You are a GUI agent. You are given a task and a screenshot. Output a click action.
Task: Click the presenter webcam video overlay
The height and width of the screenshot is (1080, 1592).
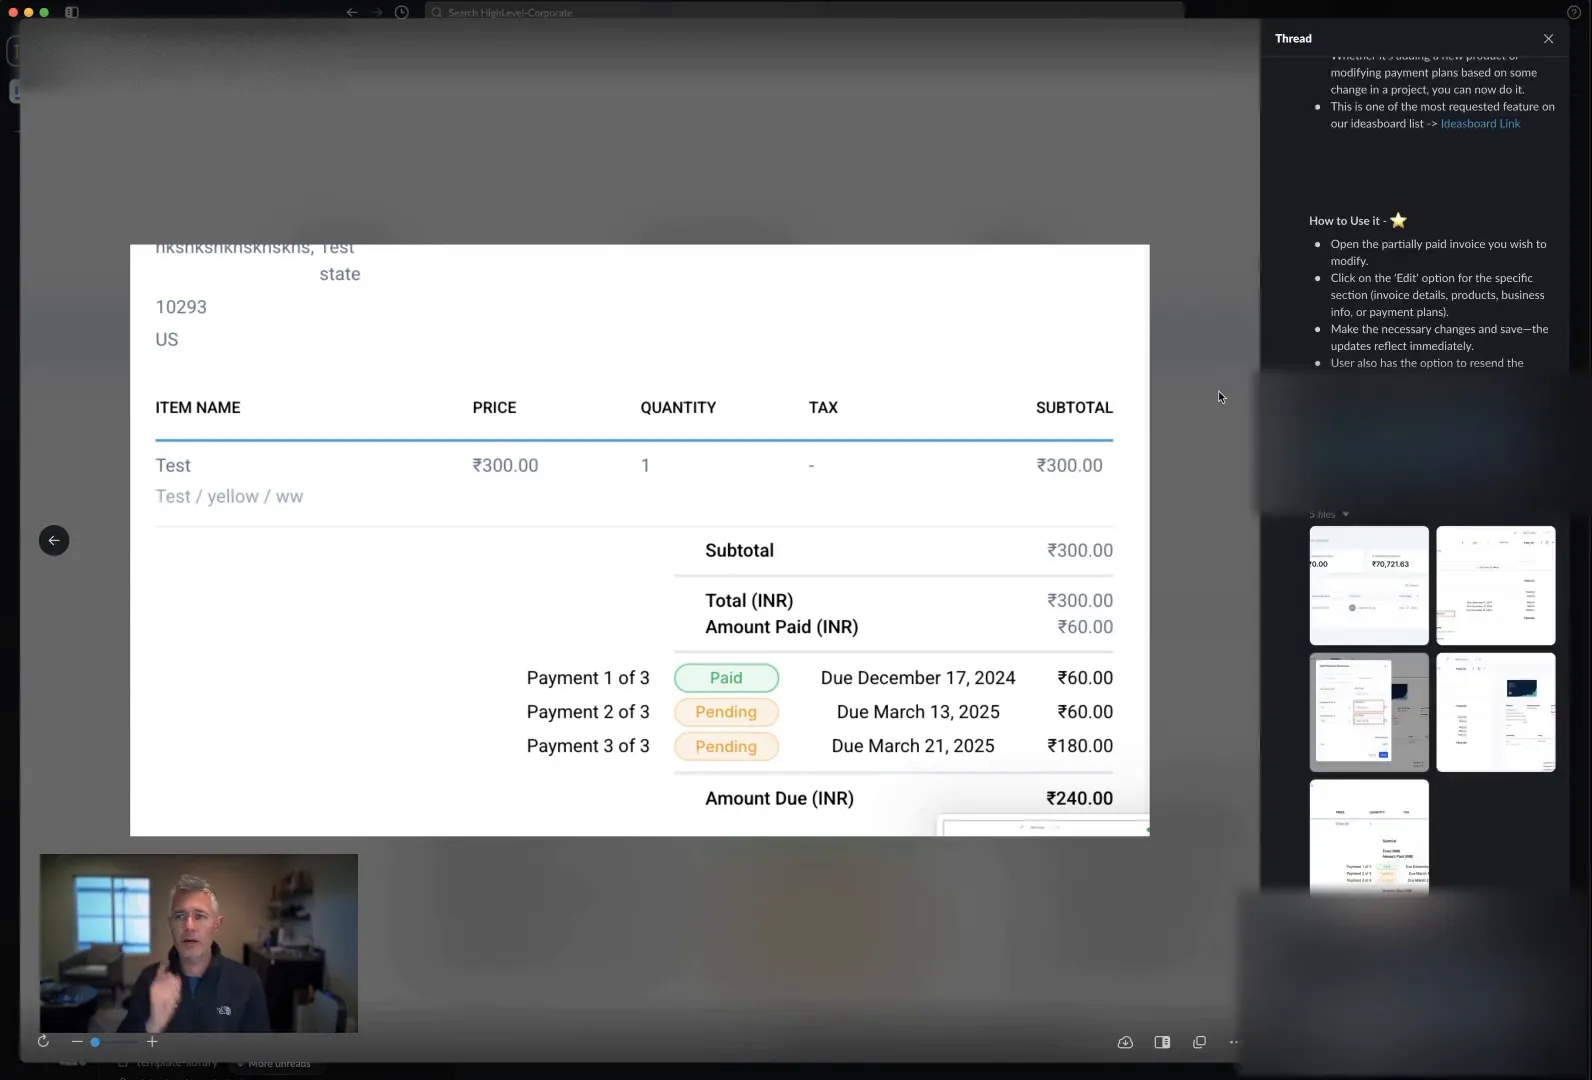pos(199,943)
